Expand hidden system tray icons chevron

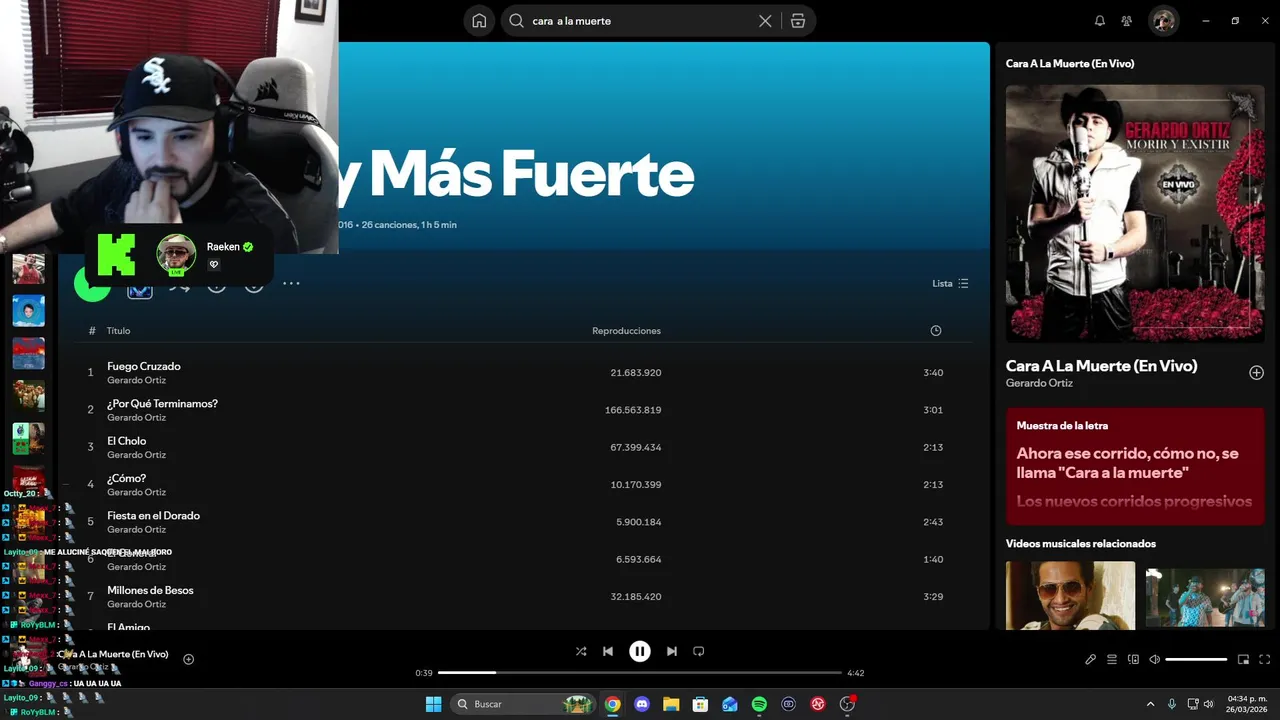point(1150,704)
